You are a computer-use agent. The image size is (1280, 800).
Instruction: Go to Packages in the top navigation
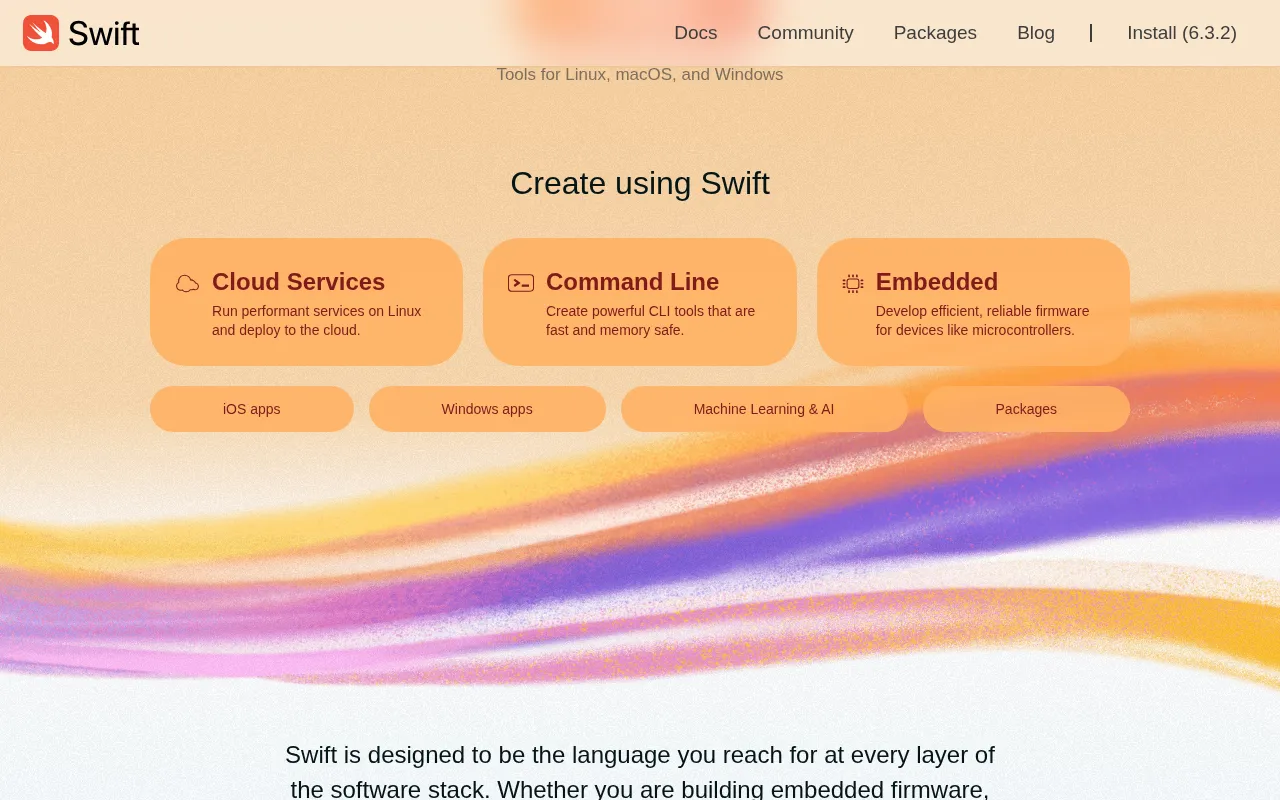pos(935,33)
